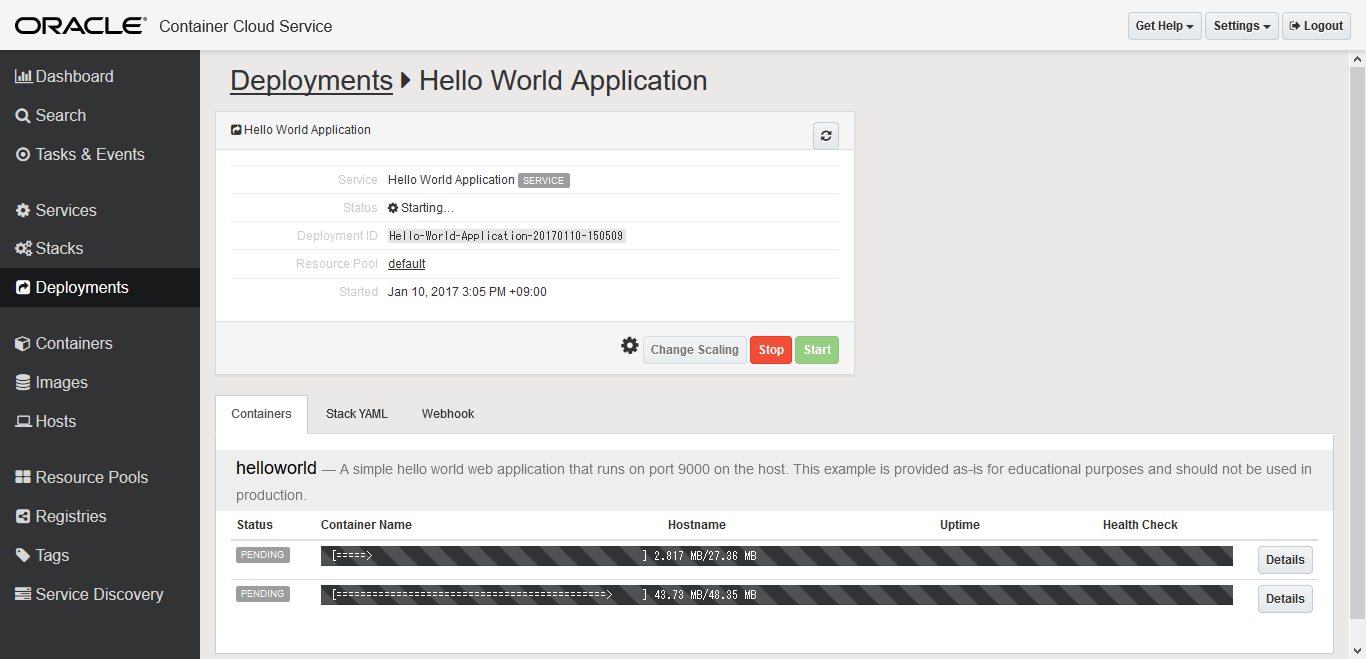1366x659 pixels.
Task: Click the 2.817 MB/27.36 MB progress bar
Action: coord(777,556)
